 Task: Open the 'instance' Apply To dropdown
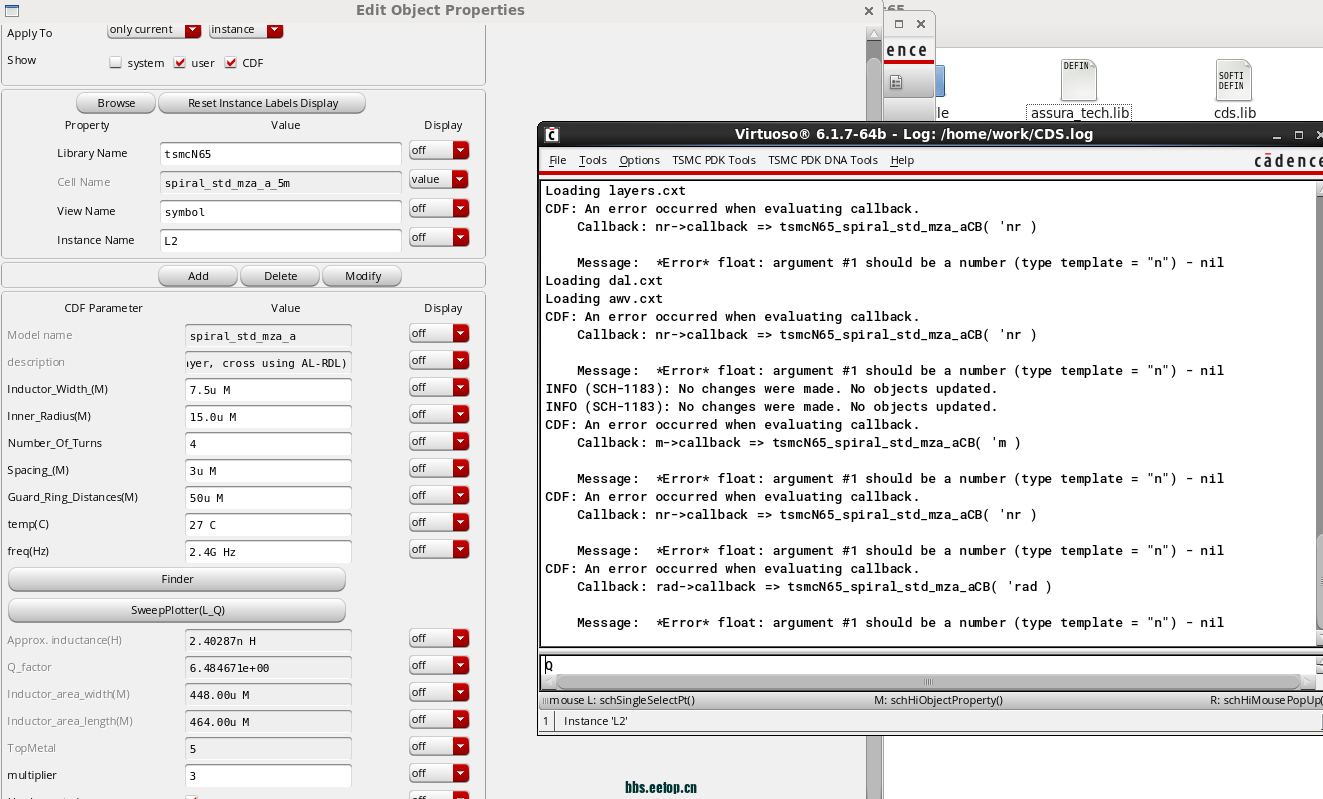coord(246,29)
